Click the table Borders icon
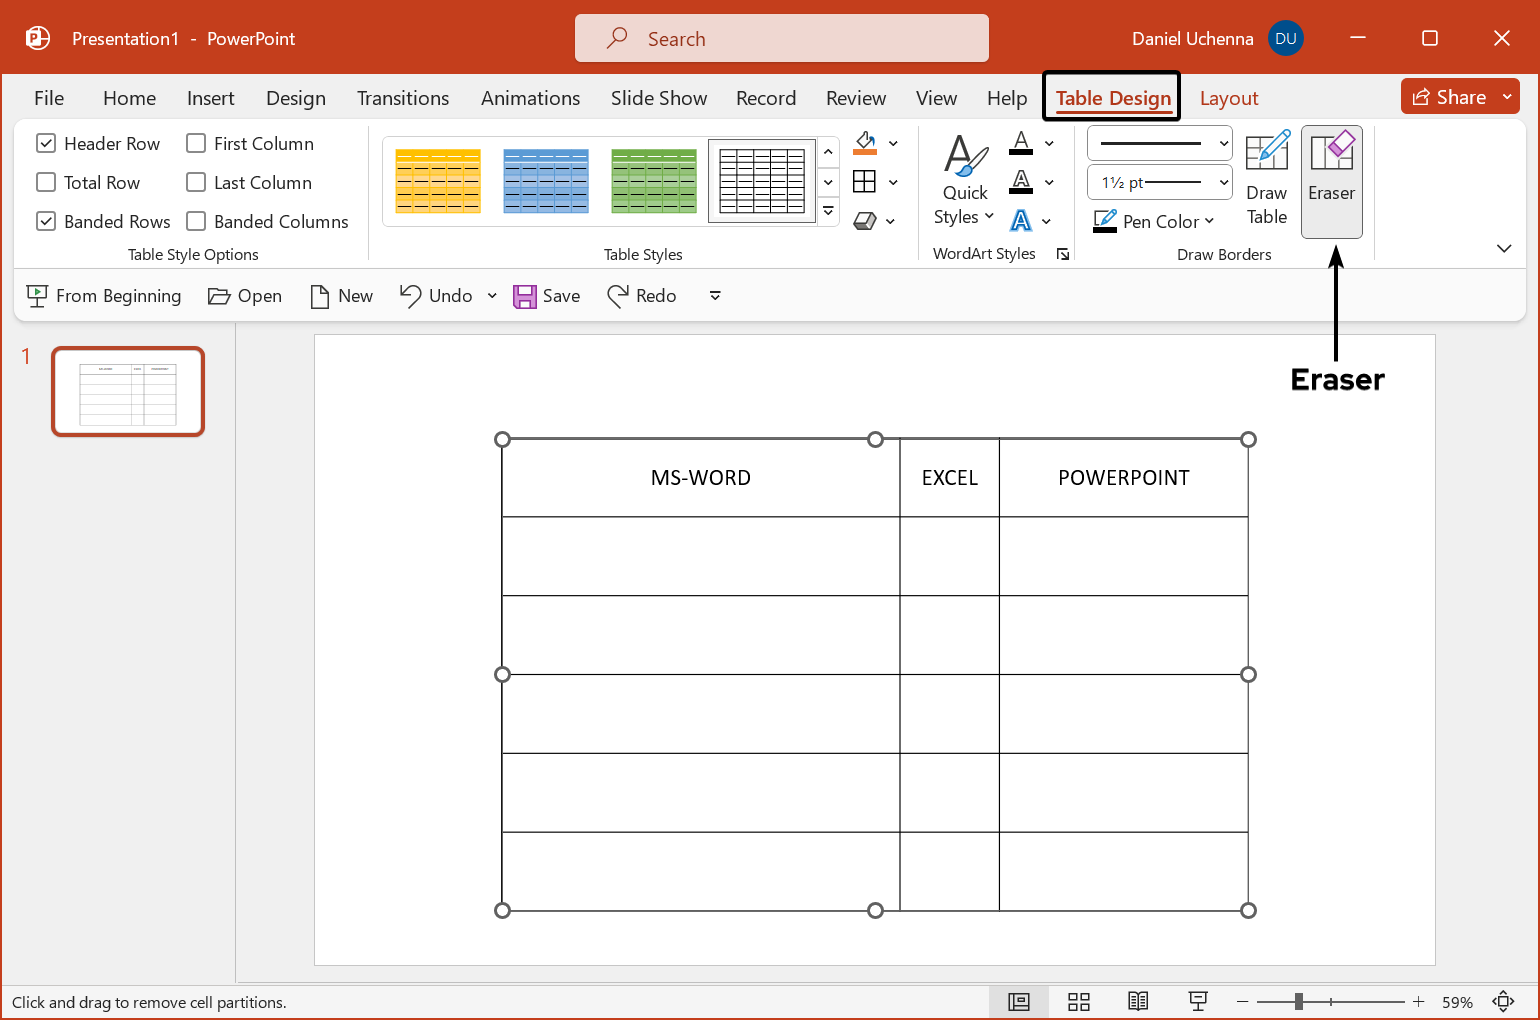The width and height of the screenshot is (1540, 1020). [865, 182]
